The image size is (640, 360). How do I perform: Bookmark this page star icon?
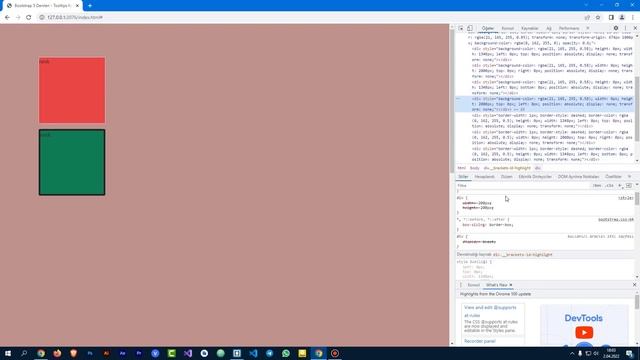pos(598,17)
